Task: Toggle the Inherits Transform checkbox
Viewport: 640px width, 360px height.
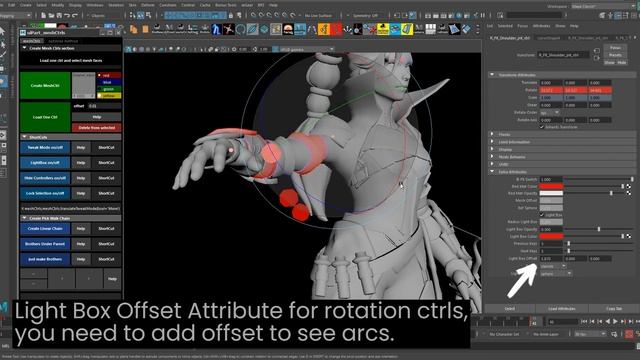Action: 542,127
